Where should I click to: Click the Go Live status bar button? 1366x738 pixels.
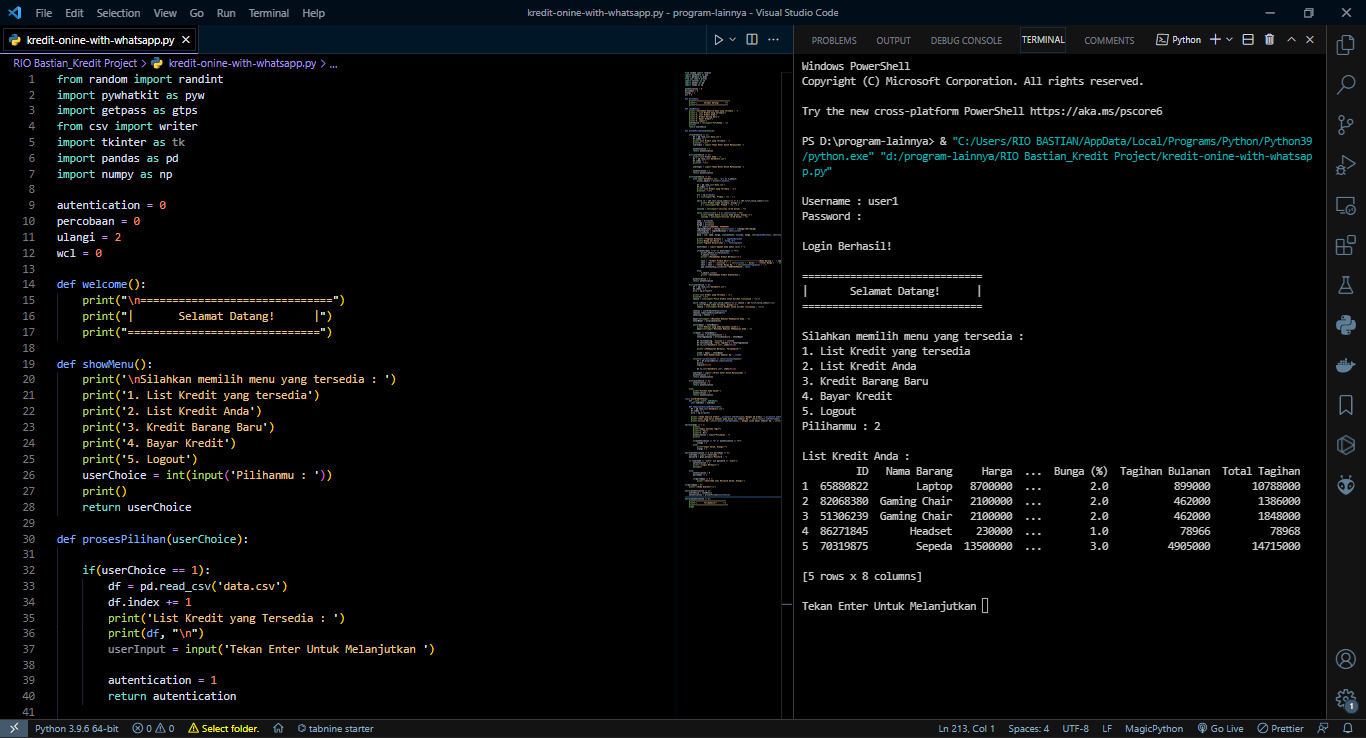pos(1220,728)
